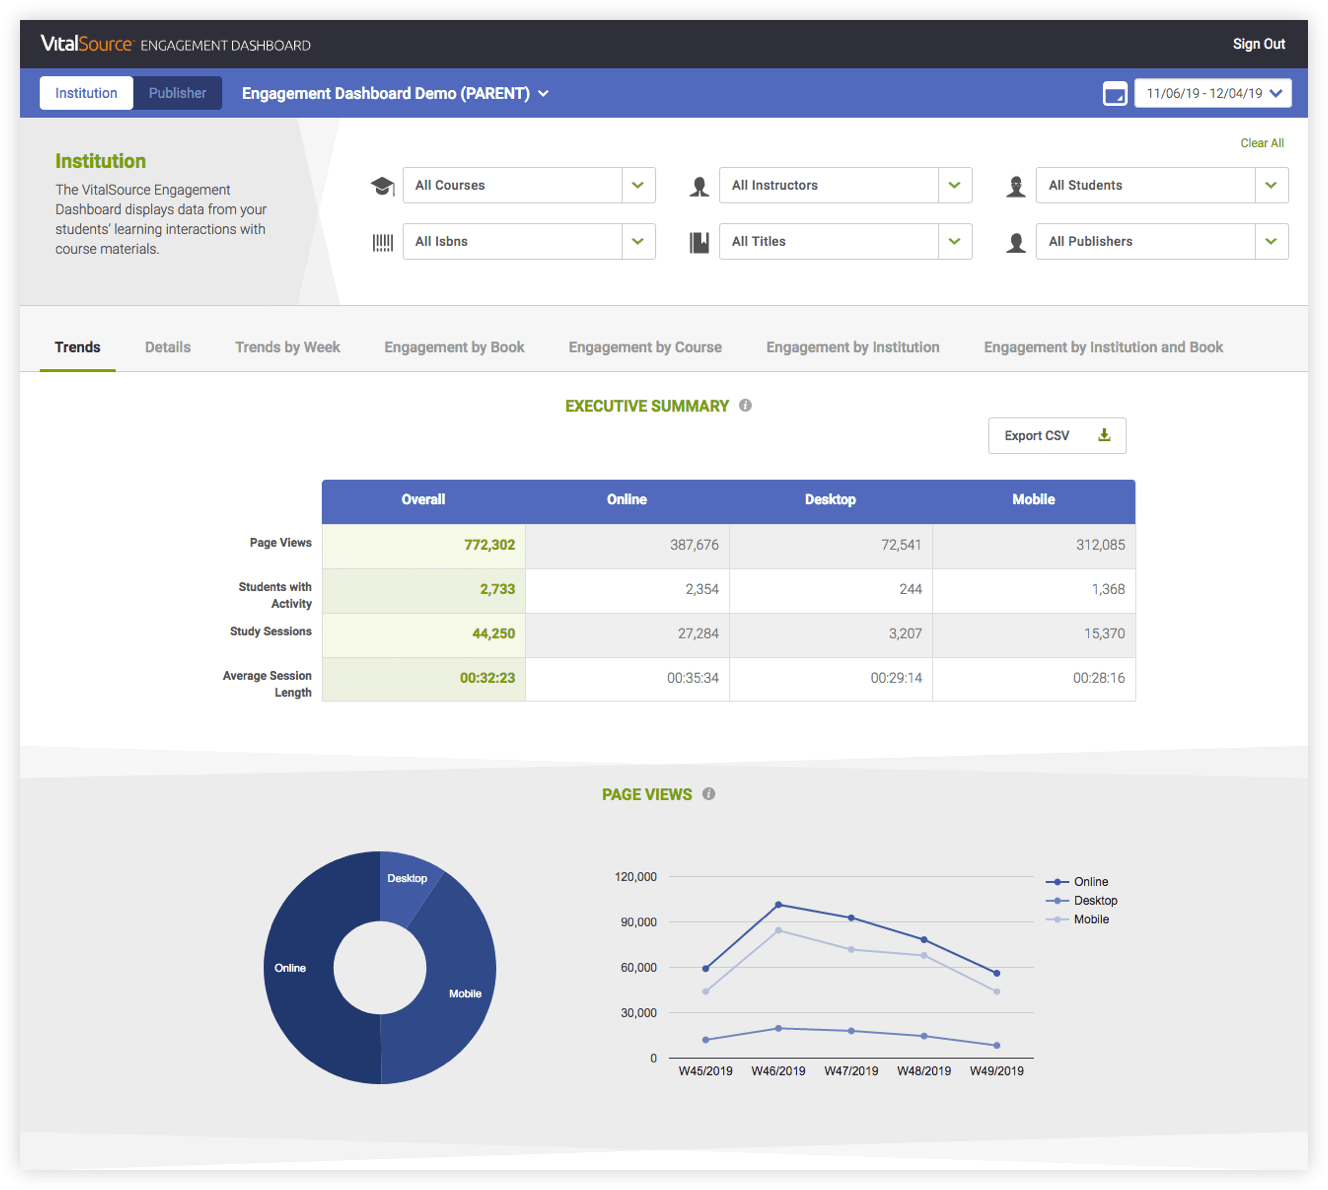The width and height of the screenshot is (1328, 1190).
Task: Click Clear All filters link
Action: (x=1262, y=143)
